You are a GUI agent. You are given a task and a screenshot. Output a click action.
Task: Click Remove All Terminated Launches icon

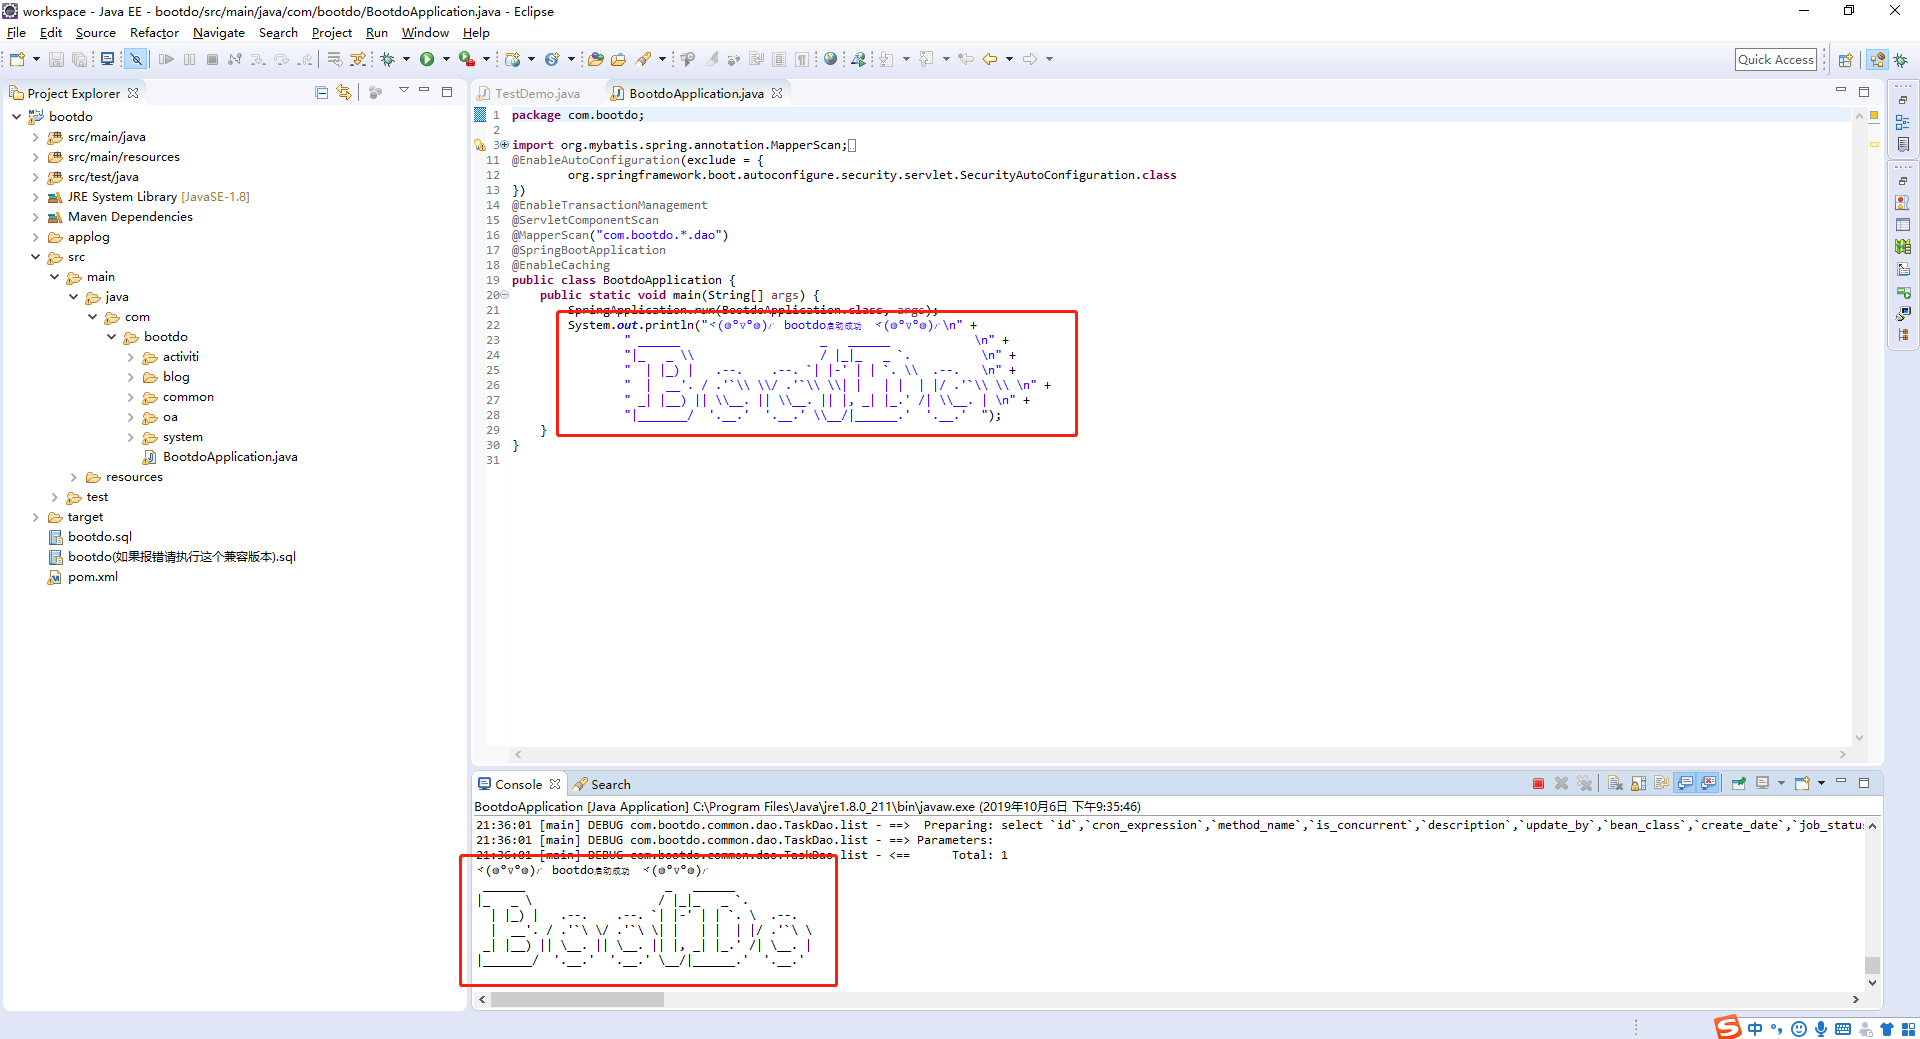coord(1584,783)
